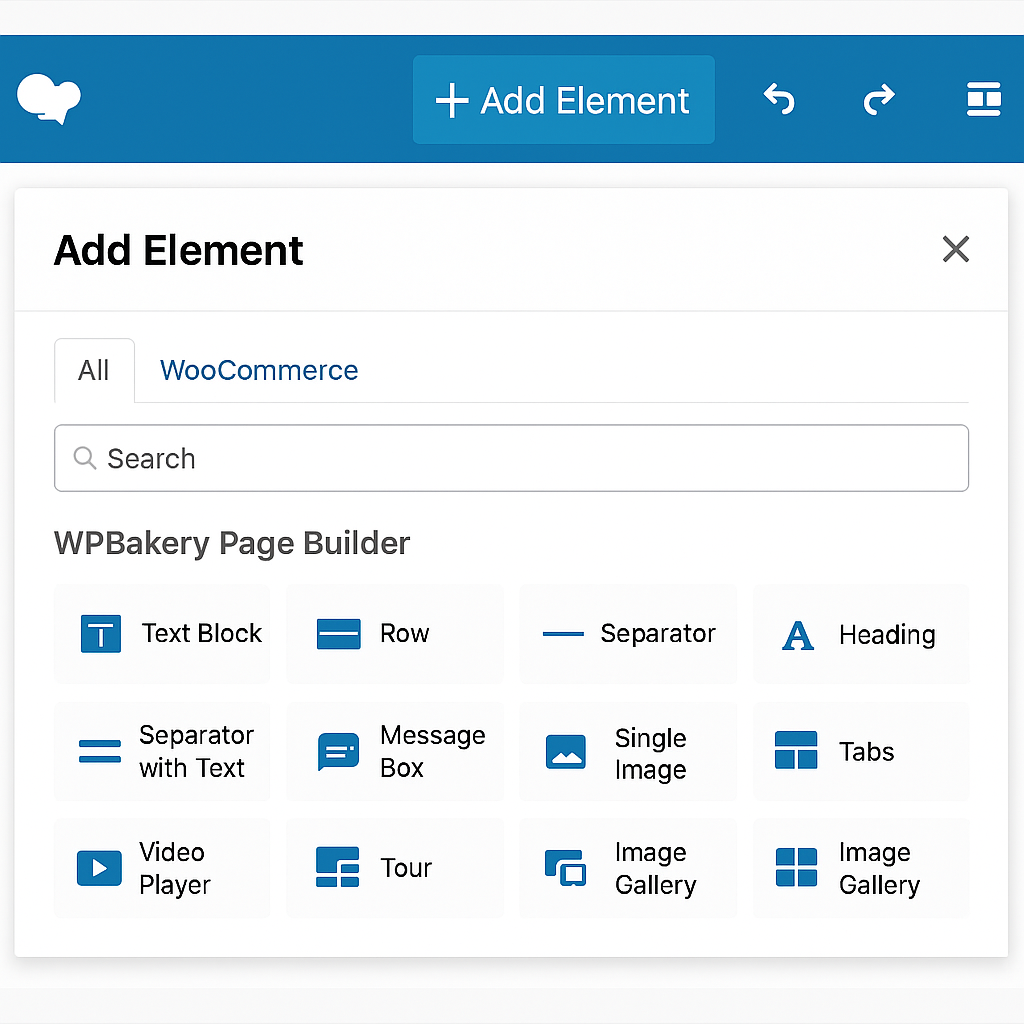Click the undo arrow icon

pyautogui.click(x=779, y=99)
